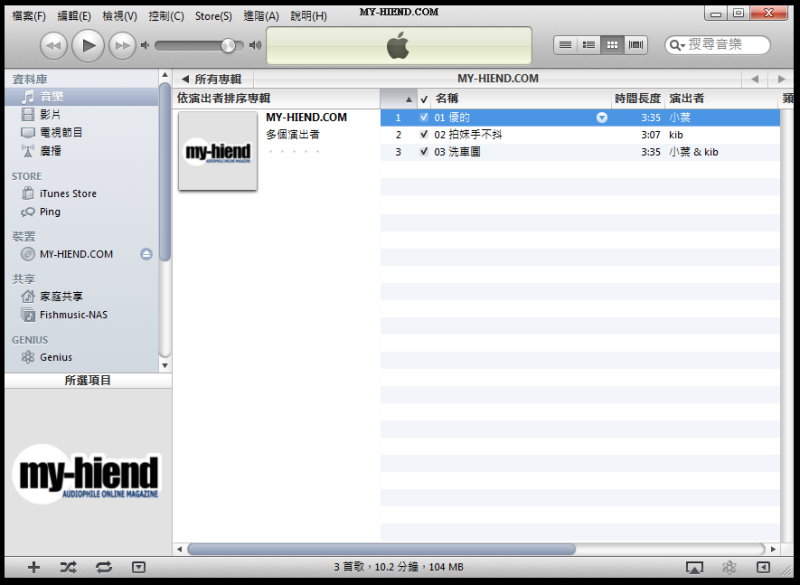
Task: Open search options magnifier dropdown
Action: (x=678, y=45)
